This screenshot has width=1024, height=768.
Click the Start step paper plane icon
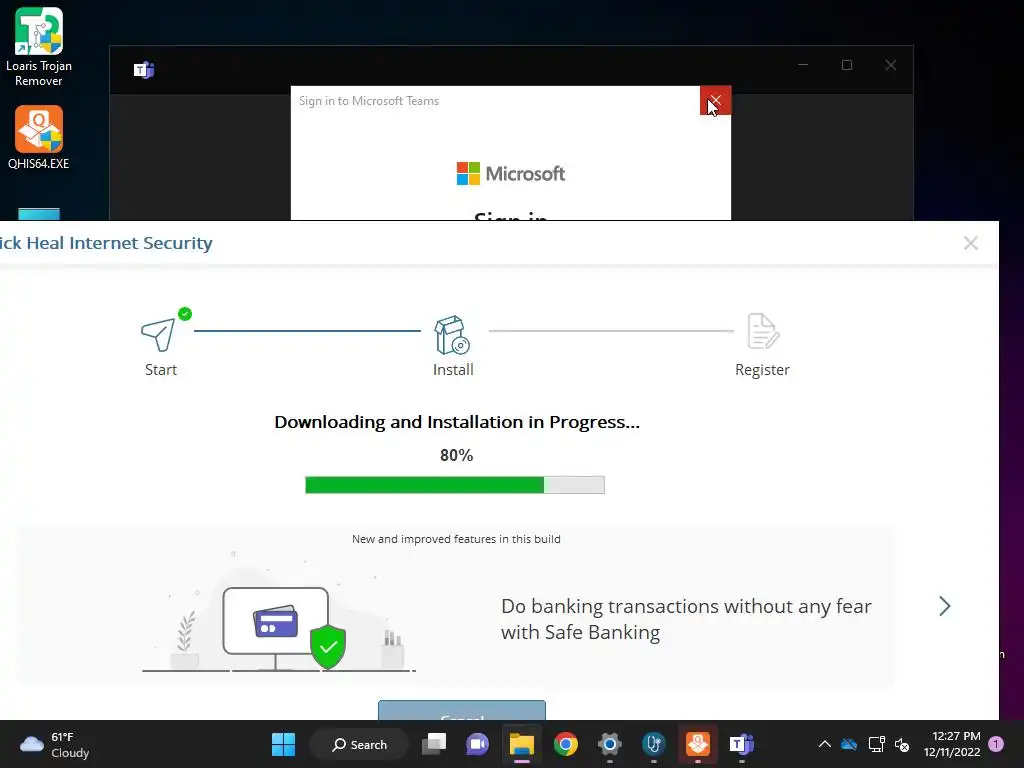coord(158,334)
